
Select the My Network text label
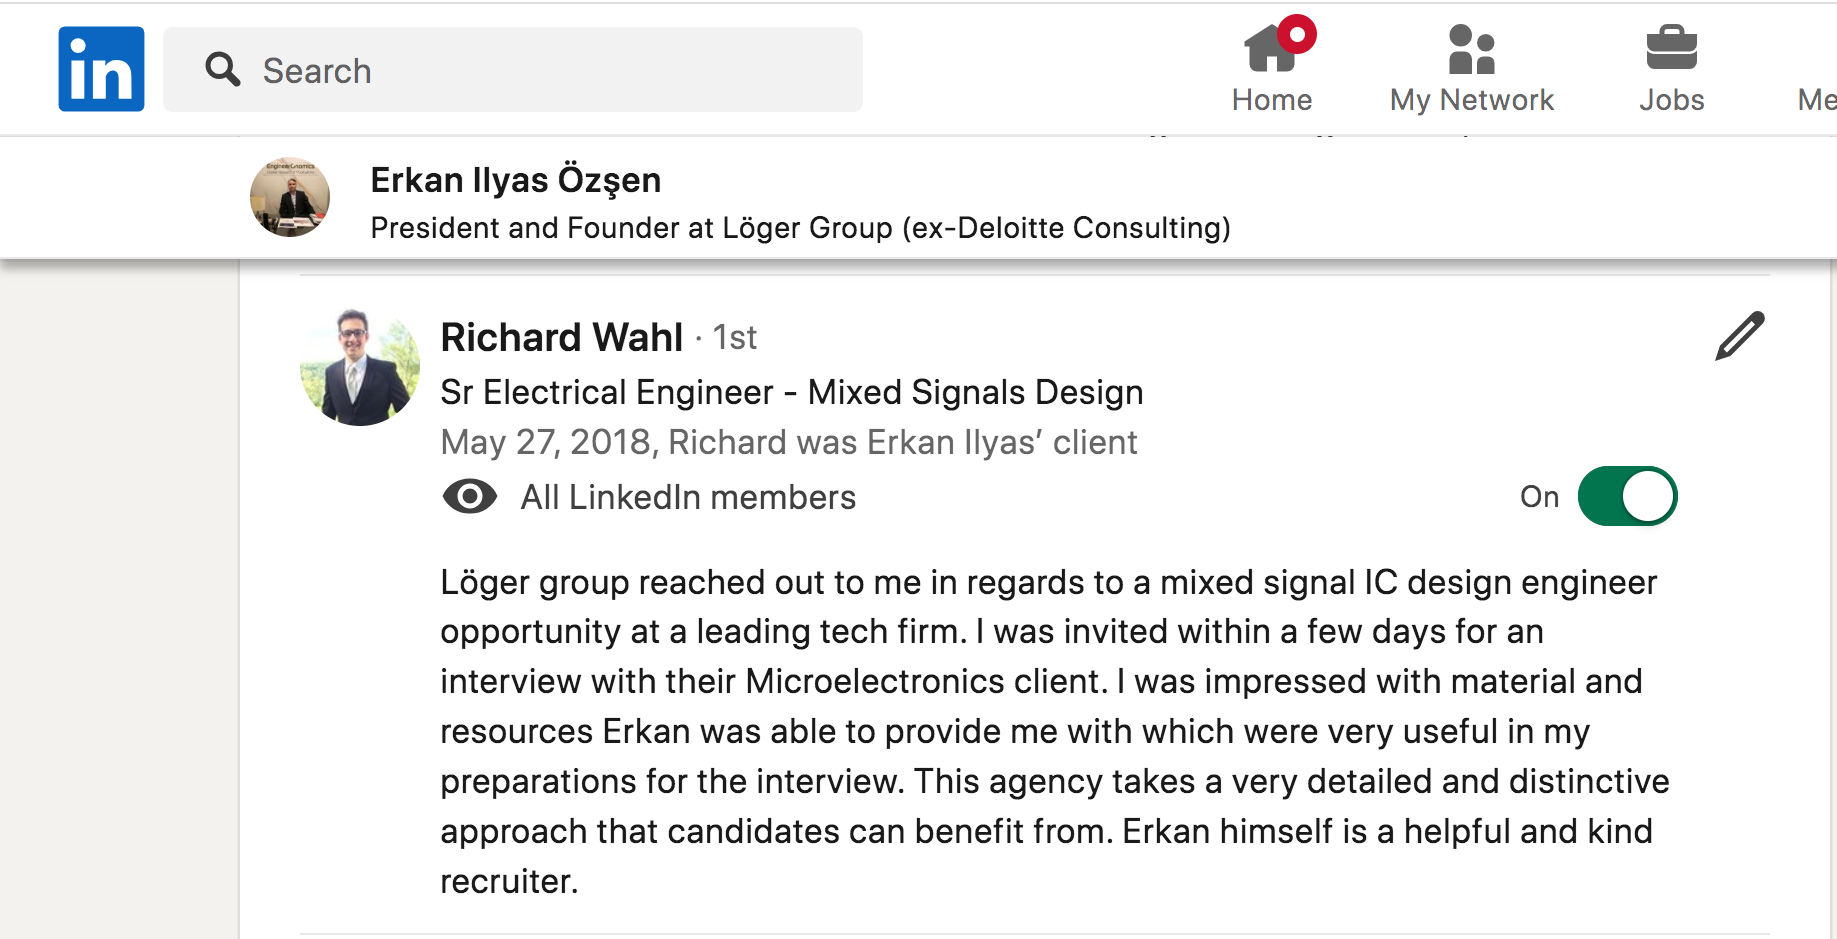(x=1471, y=100)
